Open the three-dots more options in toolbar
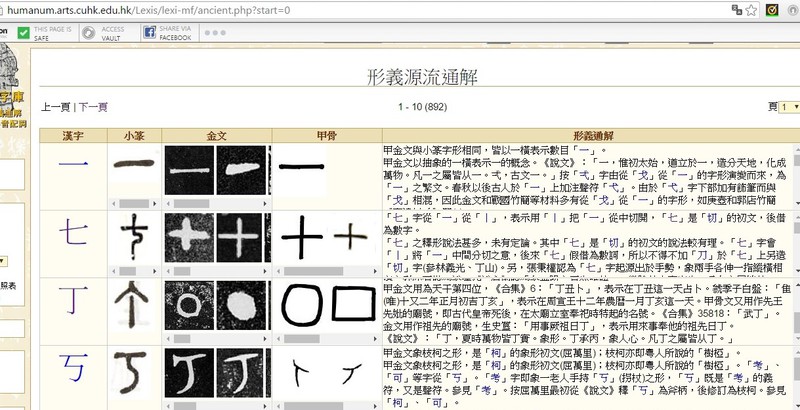Viewport: 800px width, 410px height. coord(215,33)
